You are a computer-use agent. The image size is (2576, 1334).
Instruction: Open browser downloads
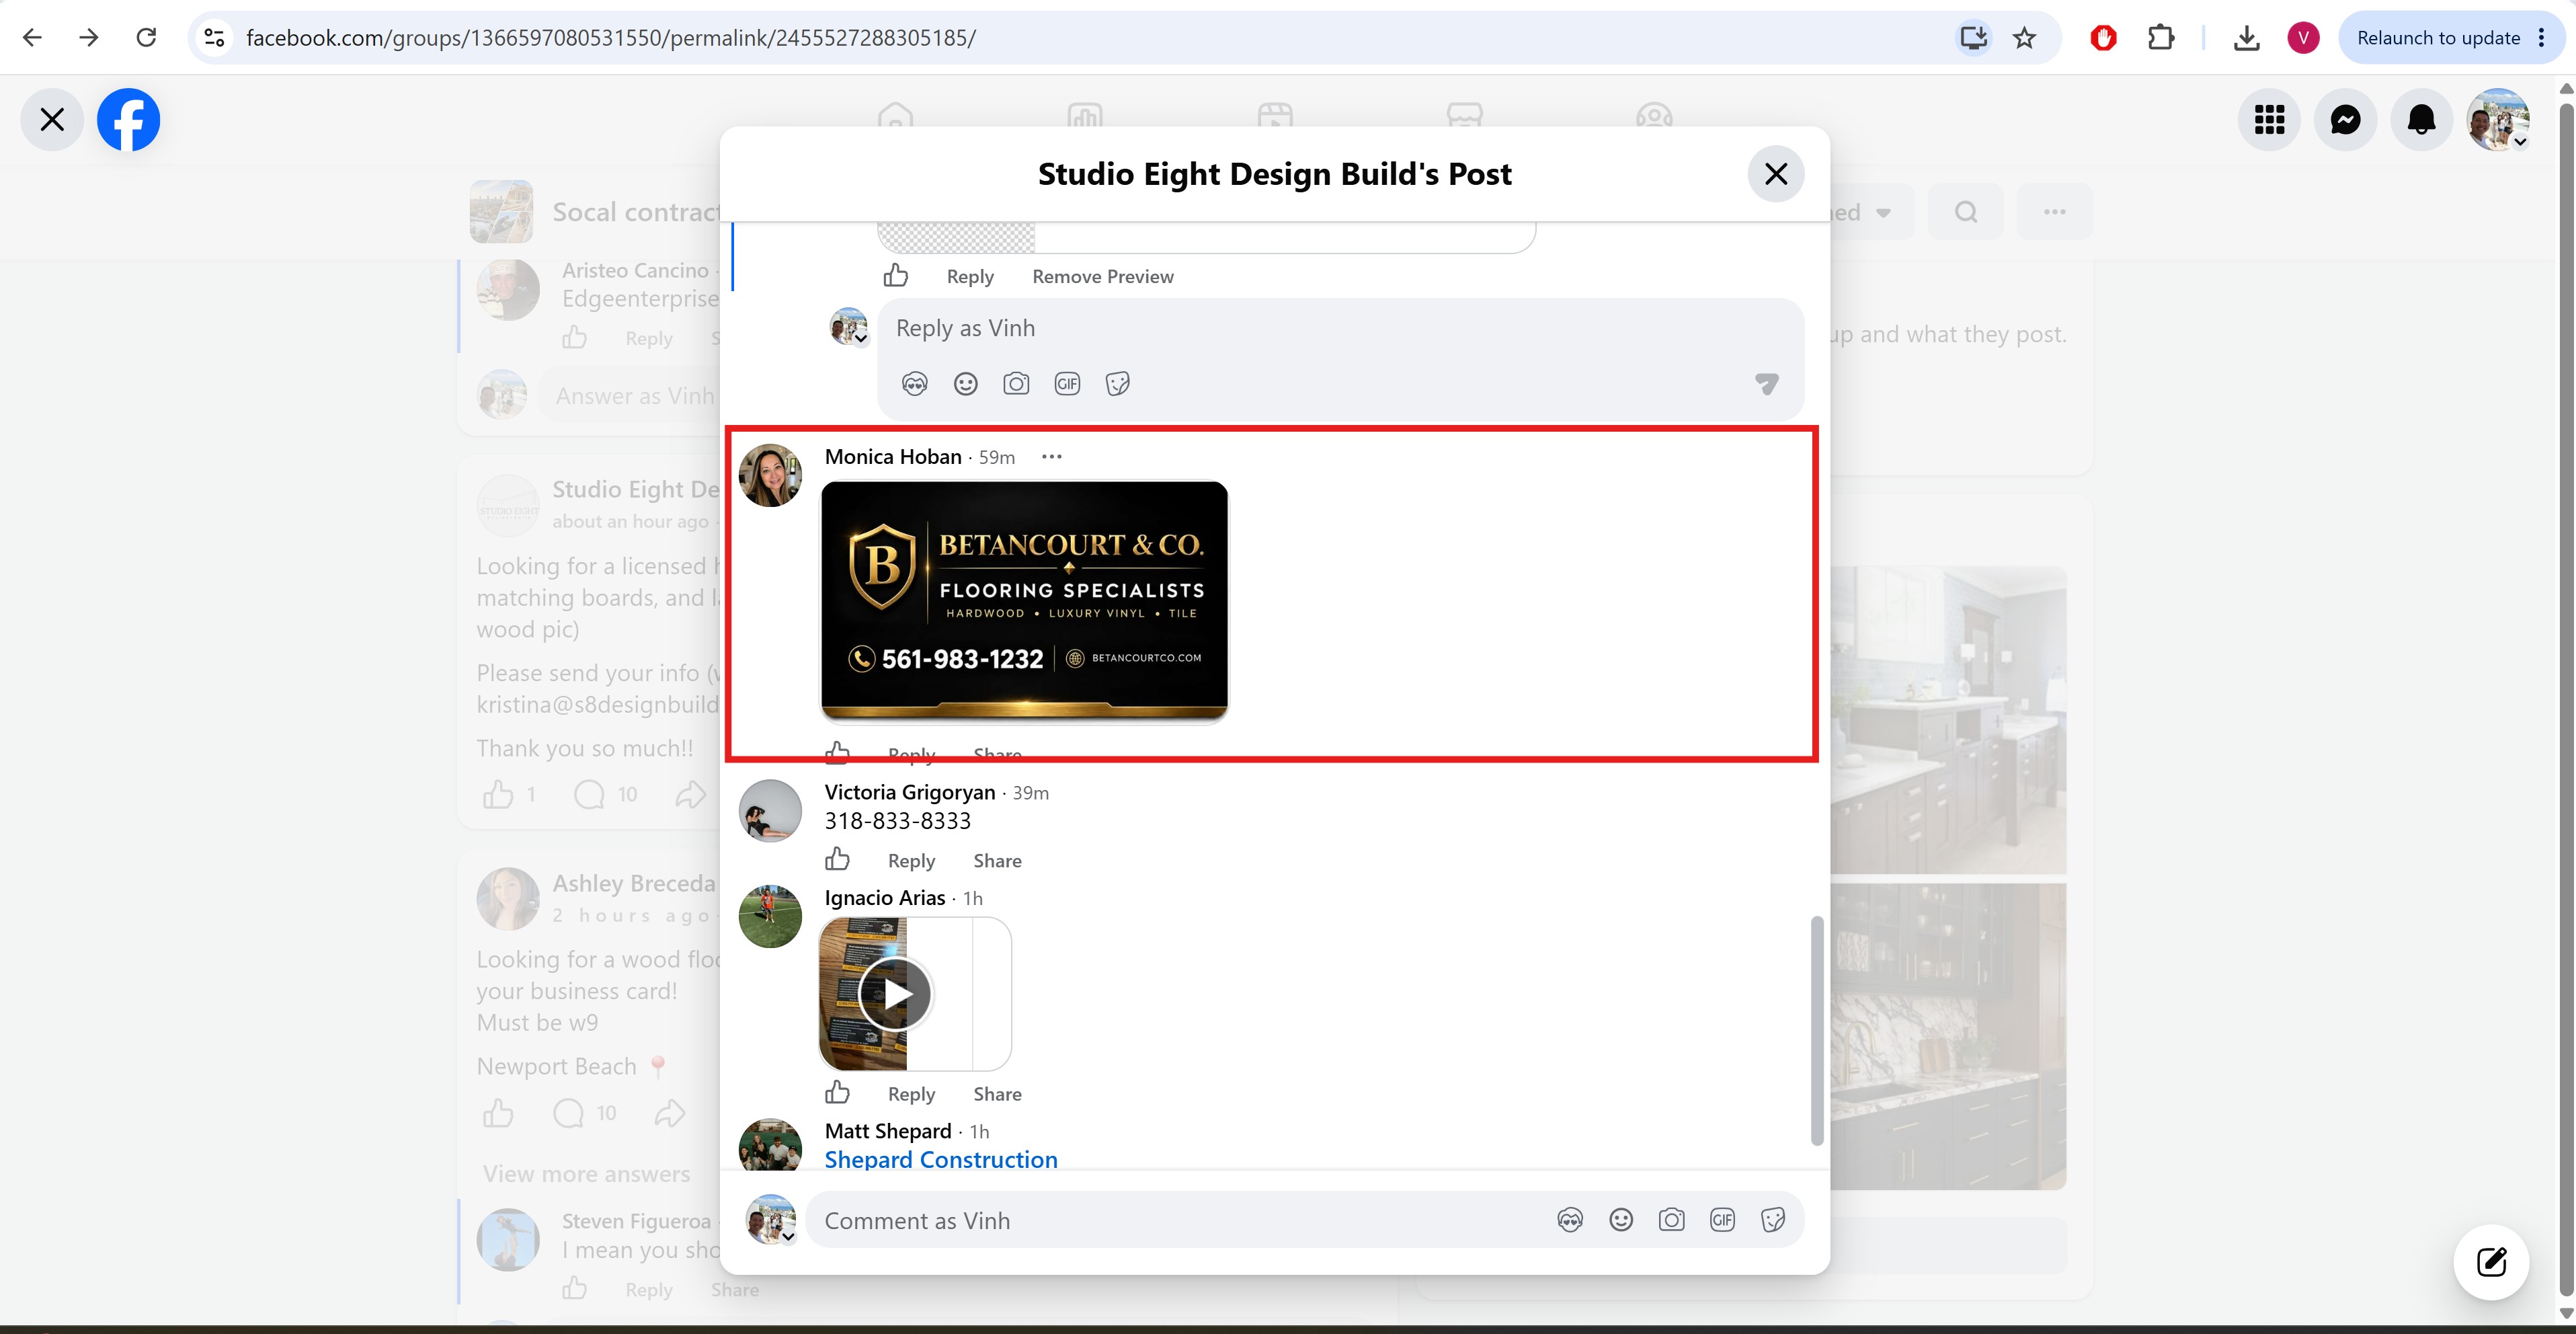point(2246,38)
